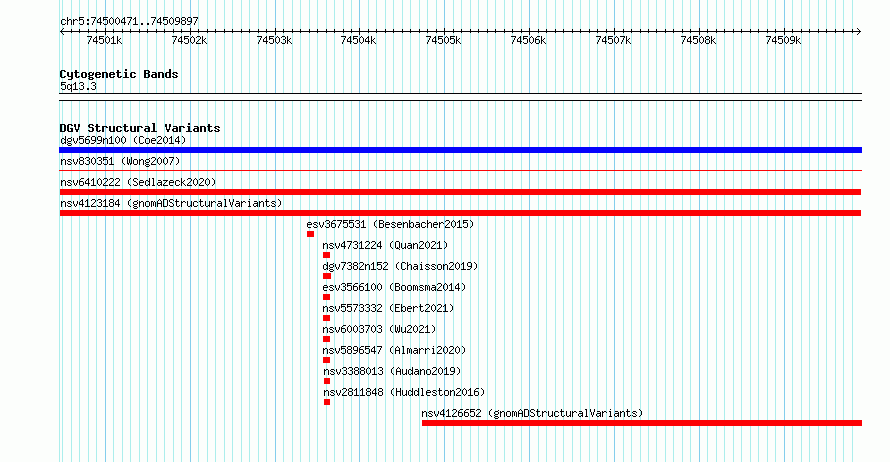Click the full-width red nsv4123184 gnomAD bar
Image resolution: width=890 pixels, height=462 pixels.
(x=460, y=213)
